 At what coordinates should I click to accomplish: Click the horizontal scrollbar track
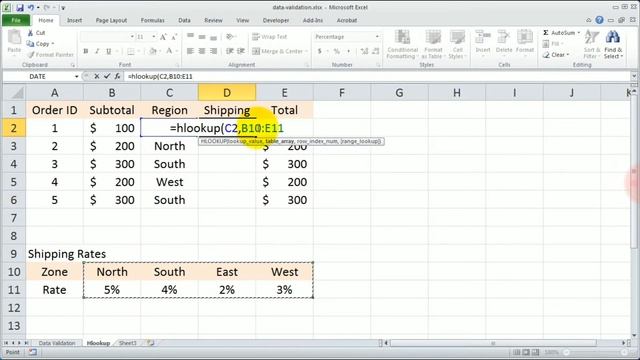pyautogui.click(x=505, y=343)
